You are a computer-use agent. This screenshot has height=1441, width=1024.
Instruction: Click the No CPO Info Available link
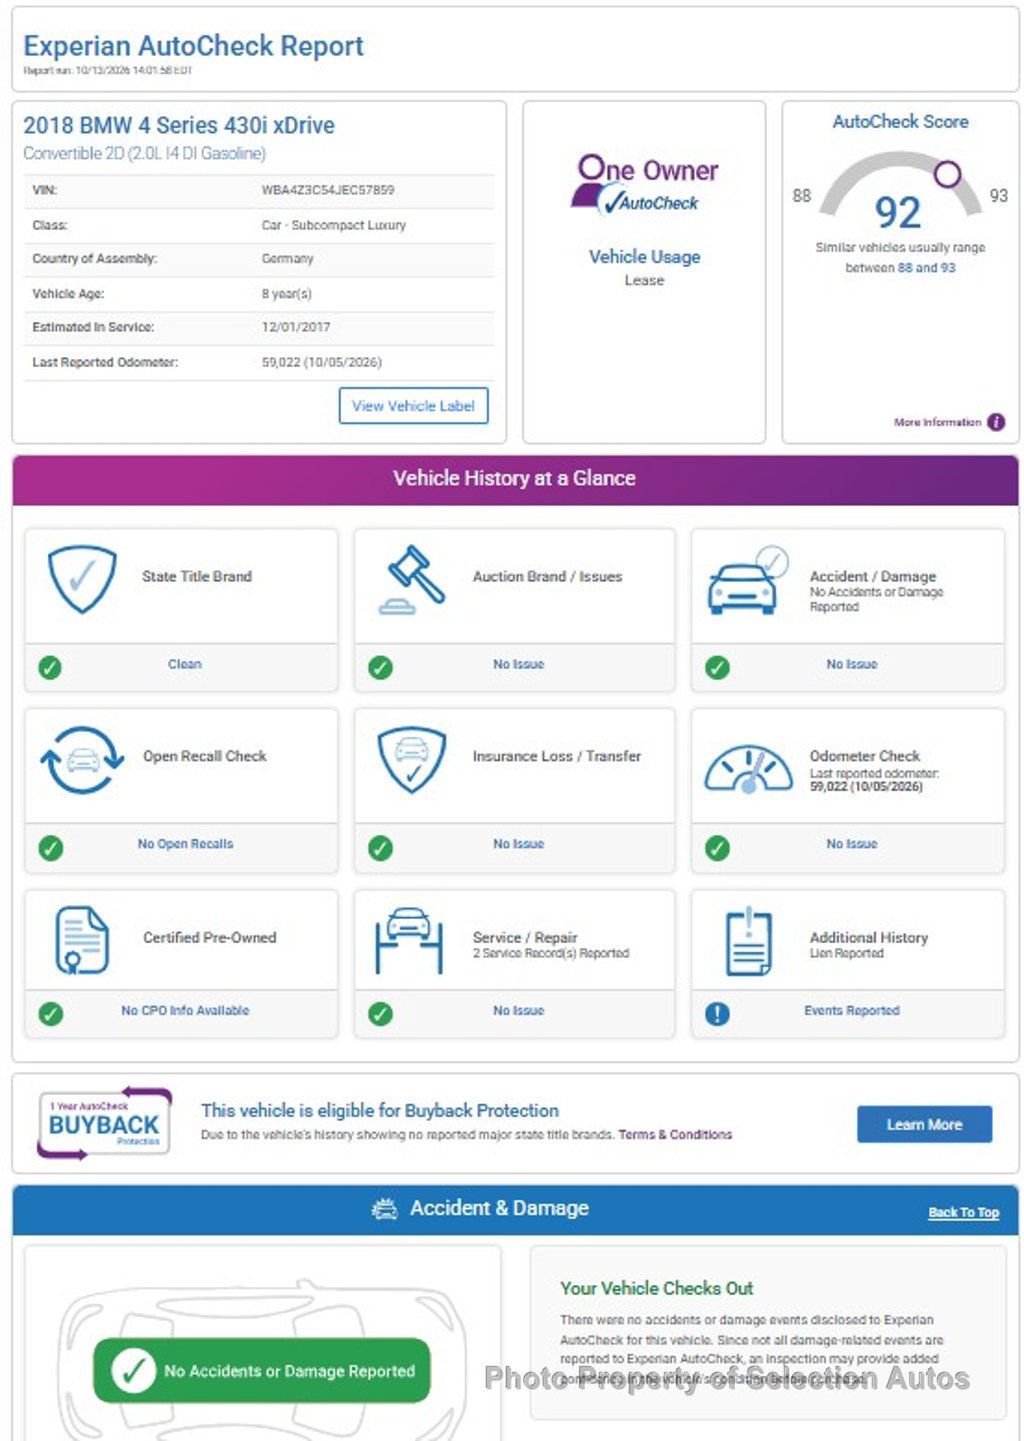click(185, 1011)
